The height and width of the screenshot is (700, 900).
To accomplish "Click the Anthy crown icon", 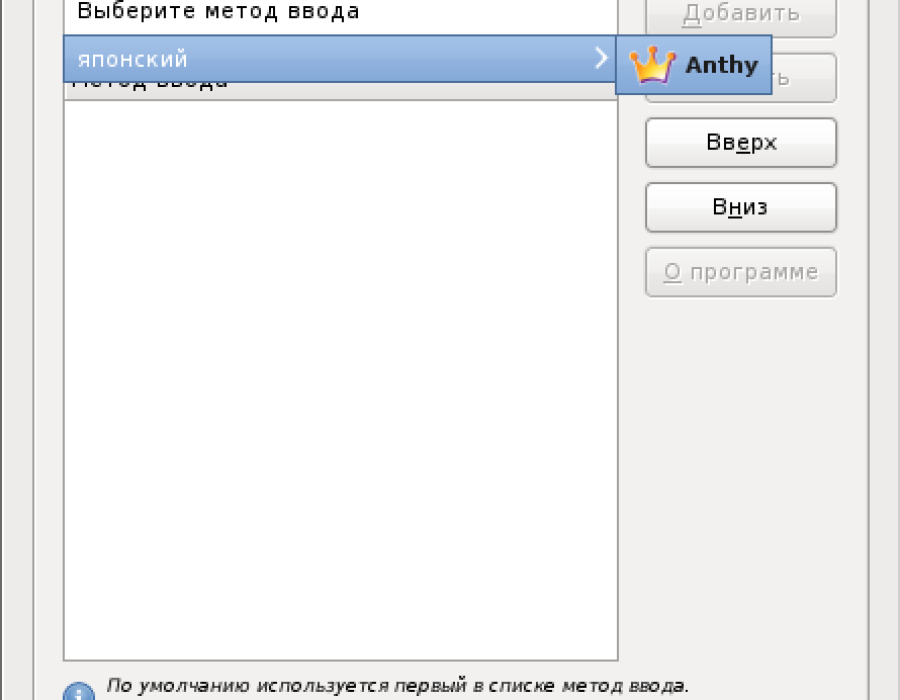I will click(652, 65).
